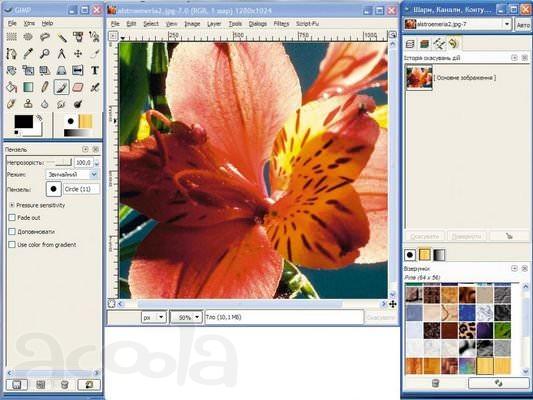Select the Free Select lasso tool

click(45, 37)
